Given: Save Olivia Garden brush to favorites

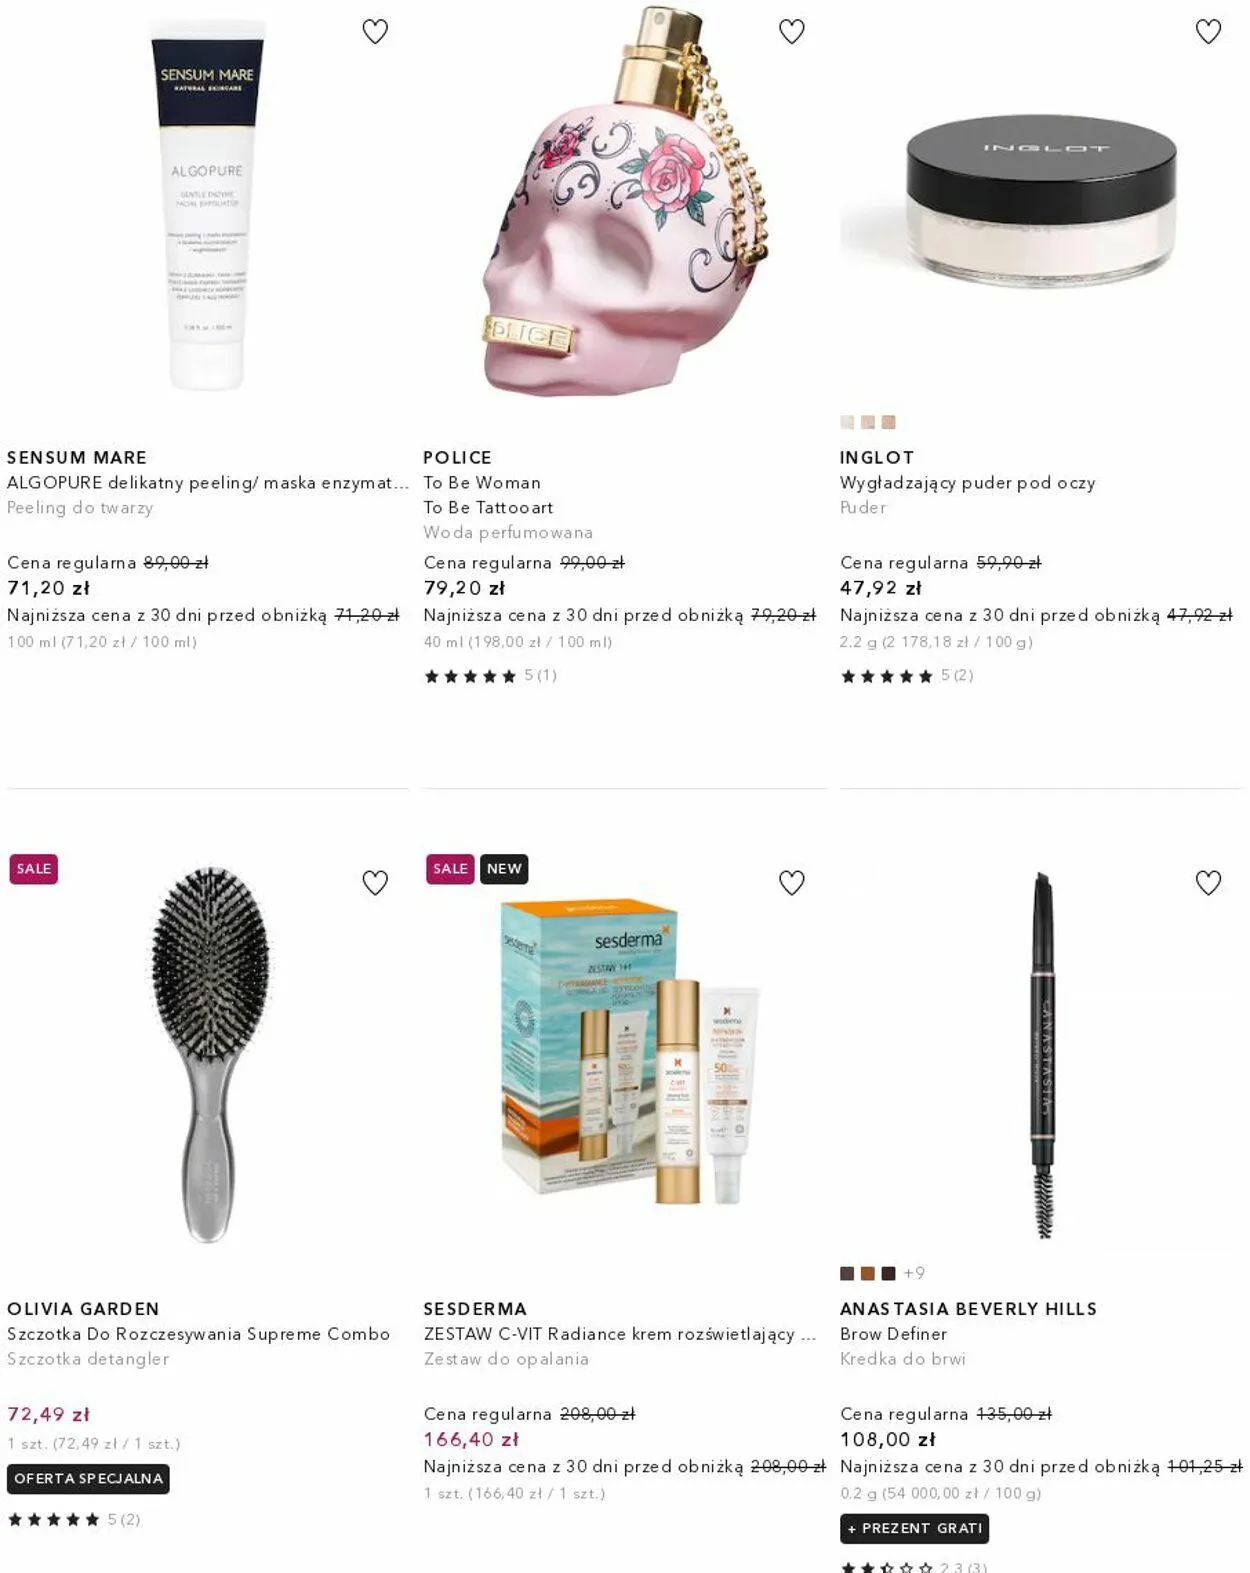Looking at the screenshot, I should 375,883.
